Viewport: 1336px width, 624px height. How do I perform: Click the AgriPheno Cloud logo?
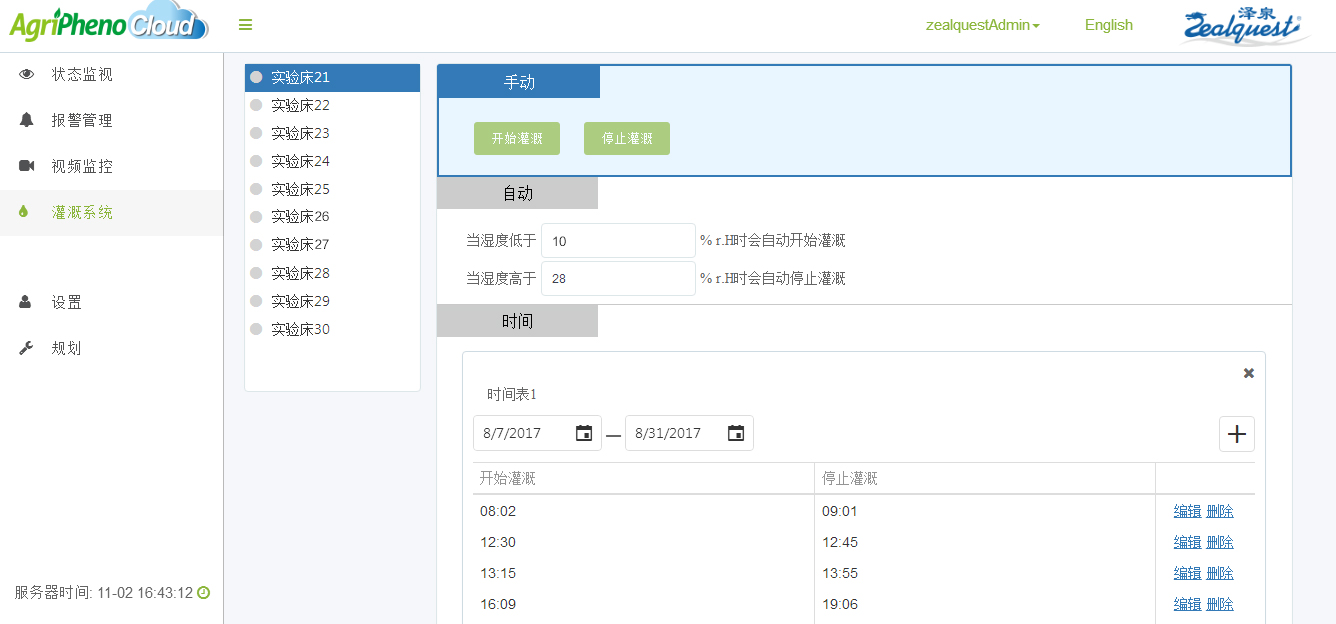[x=108, y=25]
